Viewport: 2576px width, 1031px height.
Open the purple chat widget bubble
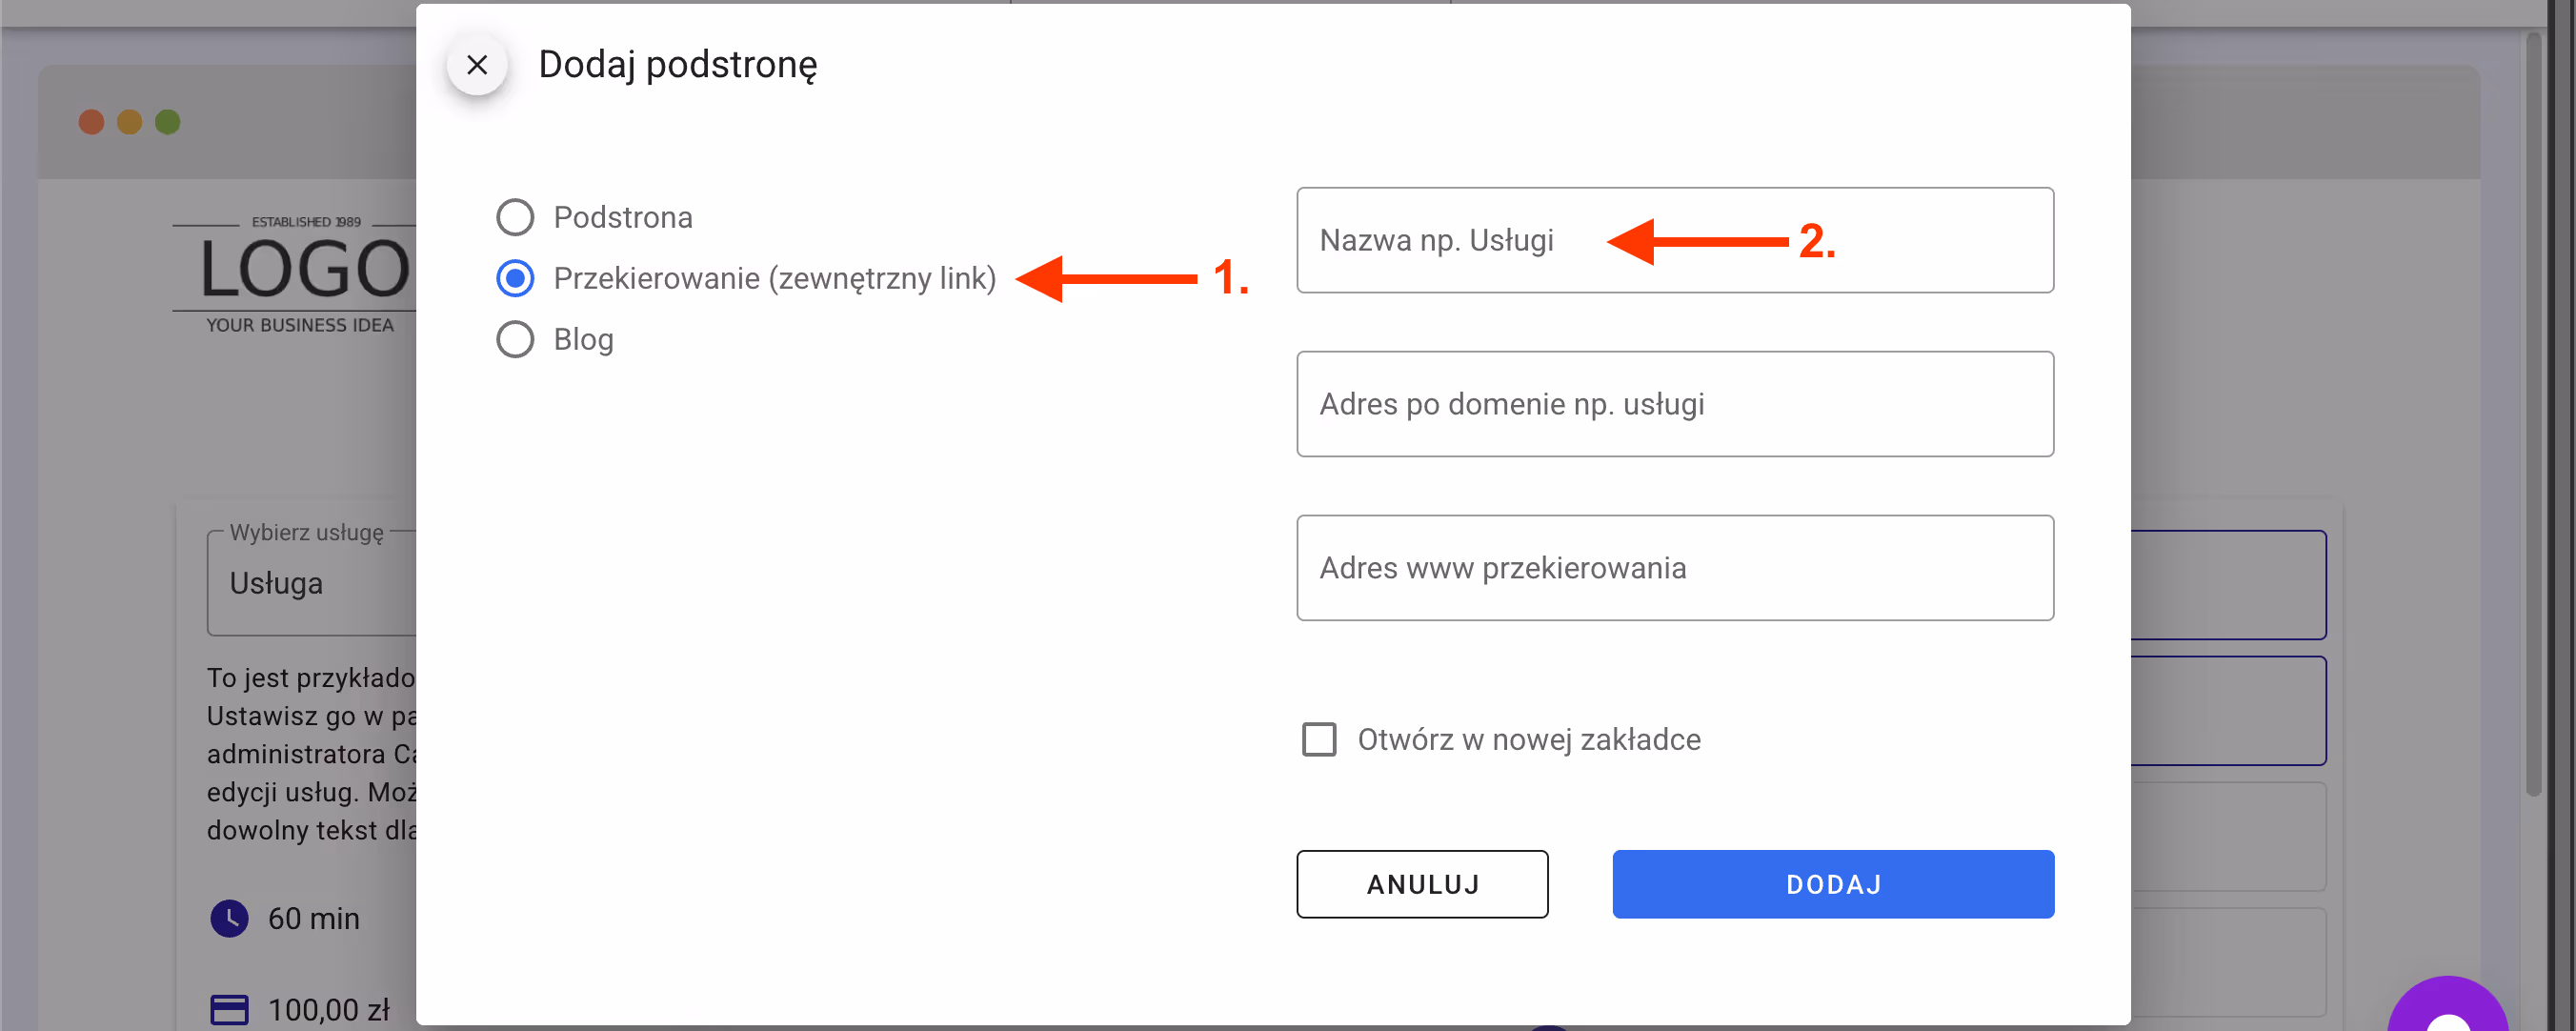click(2446, 1012)
